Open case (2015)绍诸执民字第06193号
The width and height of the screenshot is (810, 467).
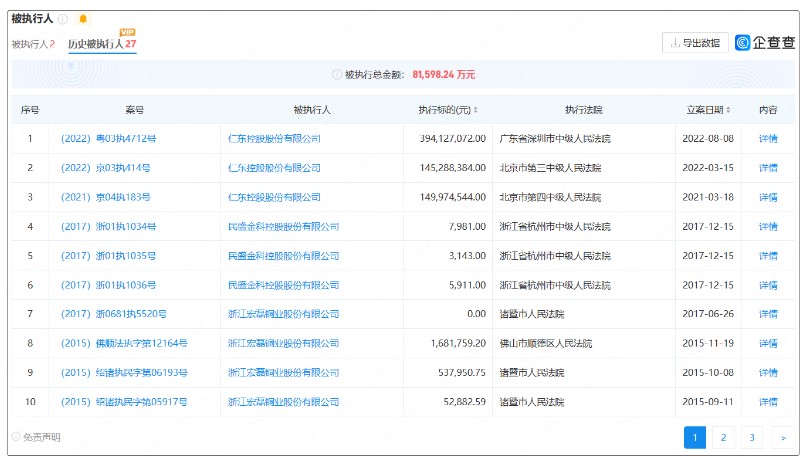[124, 372]
